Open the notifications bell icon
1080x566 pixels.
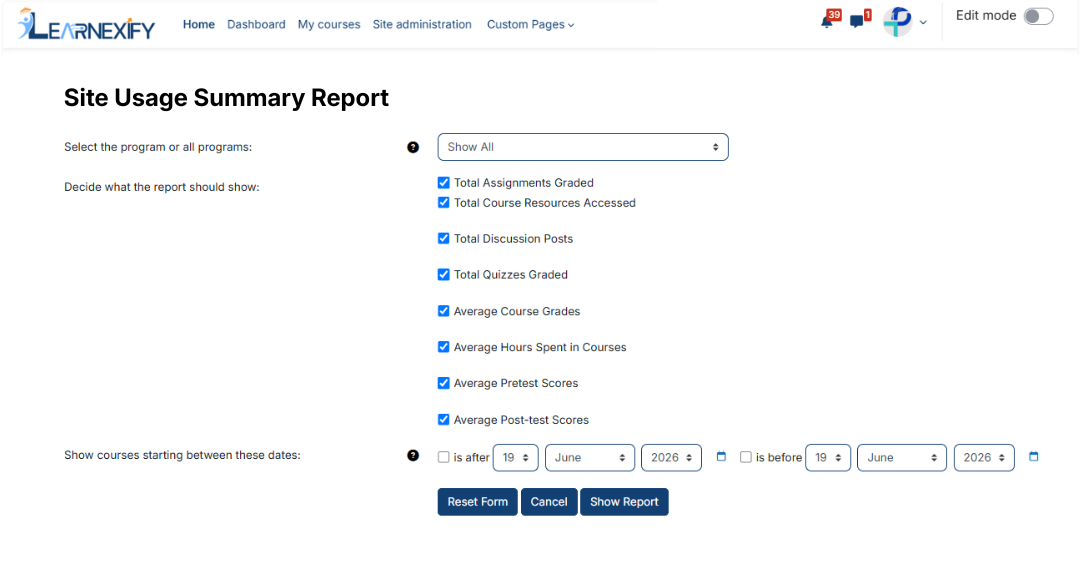(827, 21)
